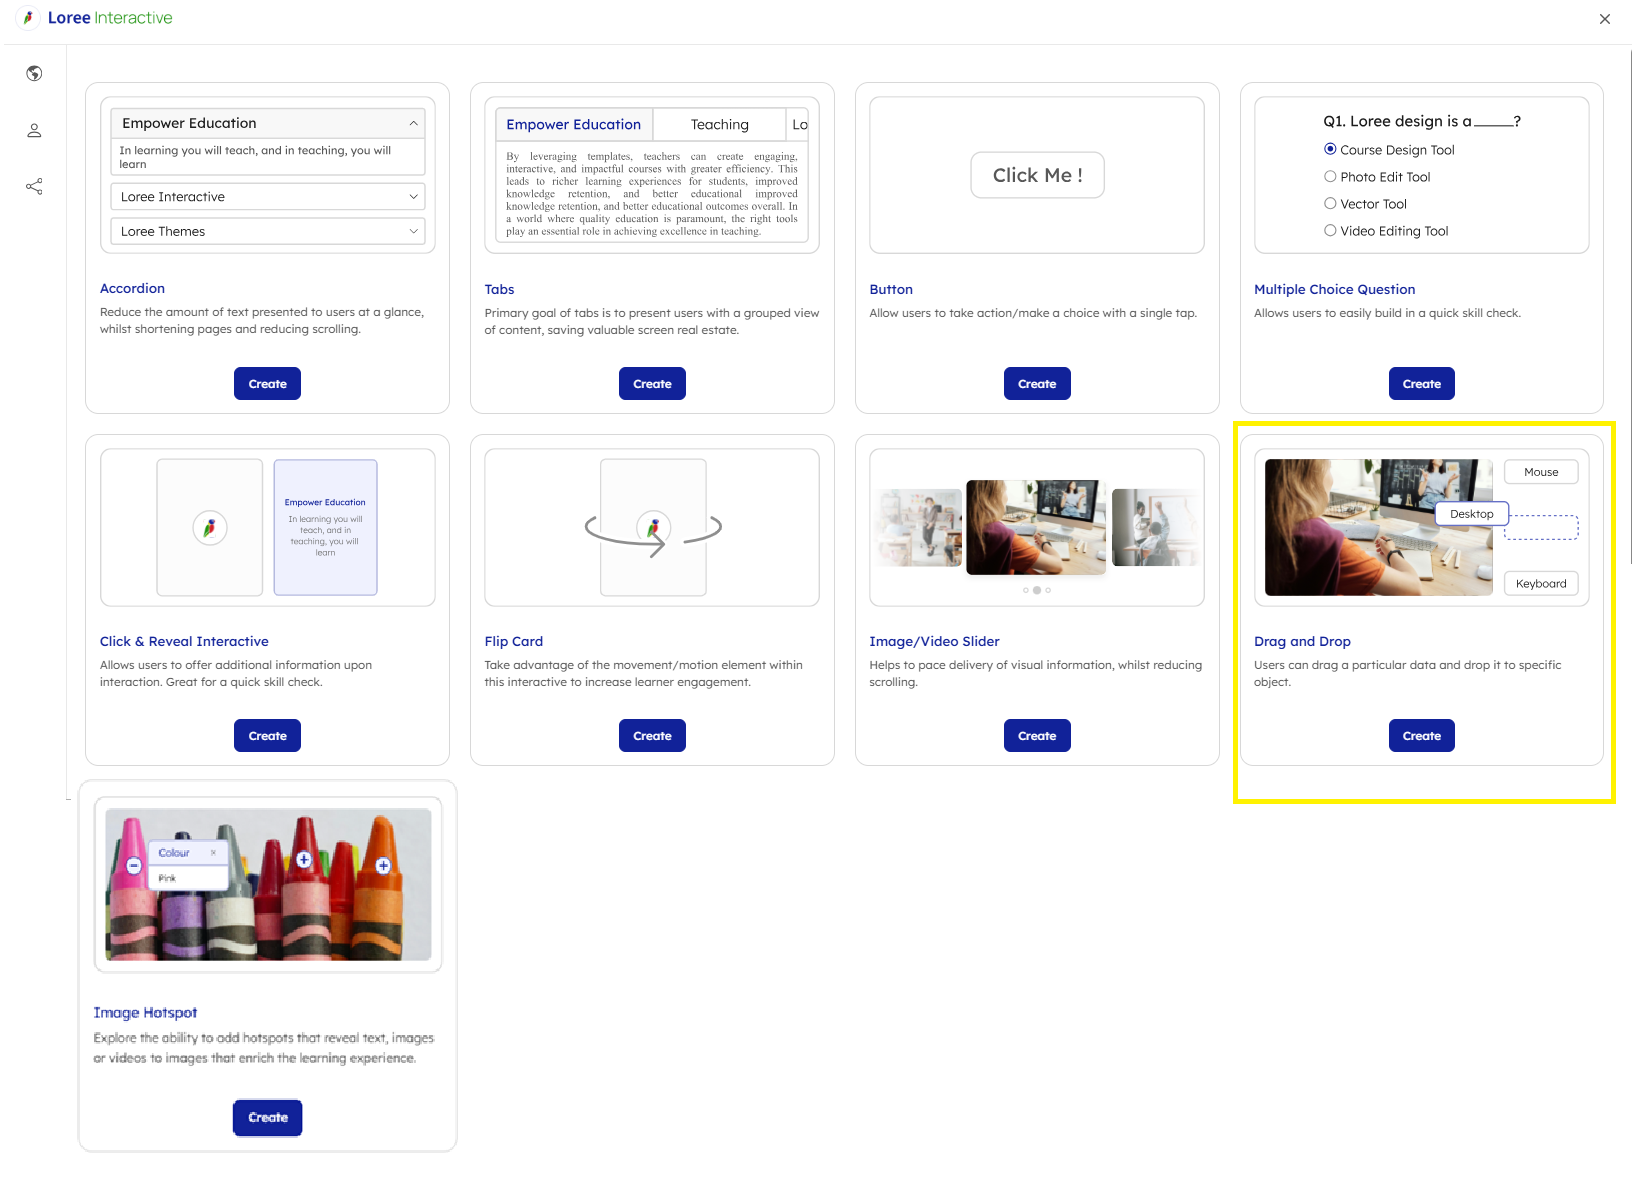
Task: Select the Vector Tool radio option
Action: [x=1330, y=204]
